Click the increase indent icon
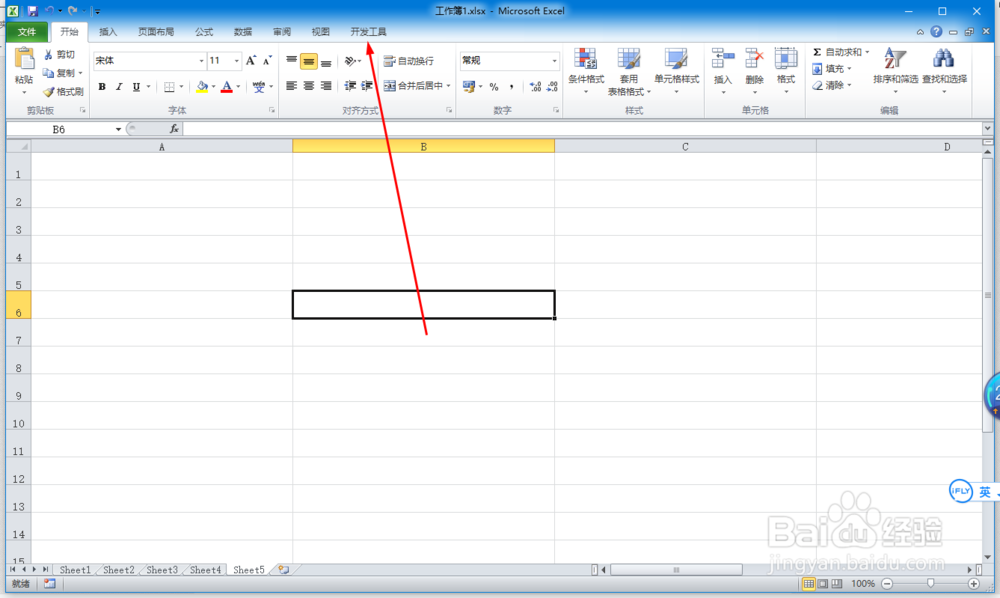The image size is (1000, 598). click(367, 86)
